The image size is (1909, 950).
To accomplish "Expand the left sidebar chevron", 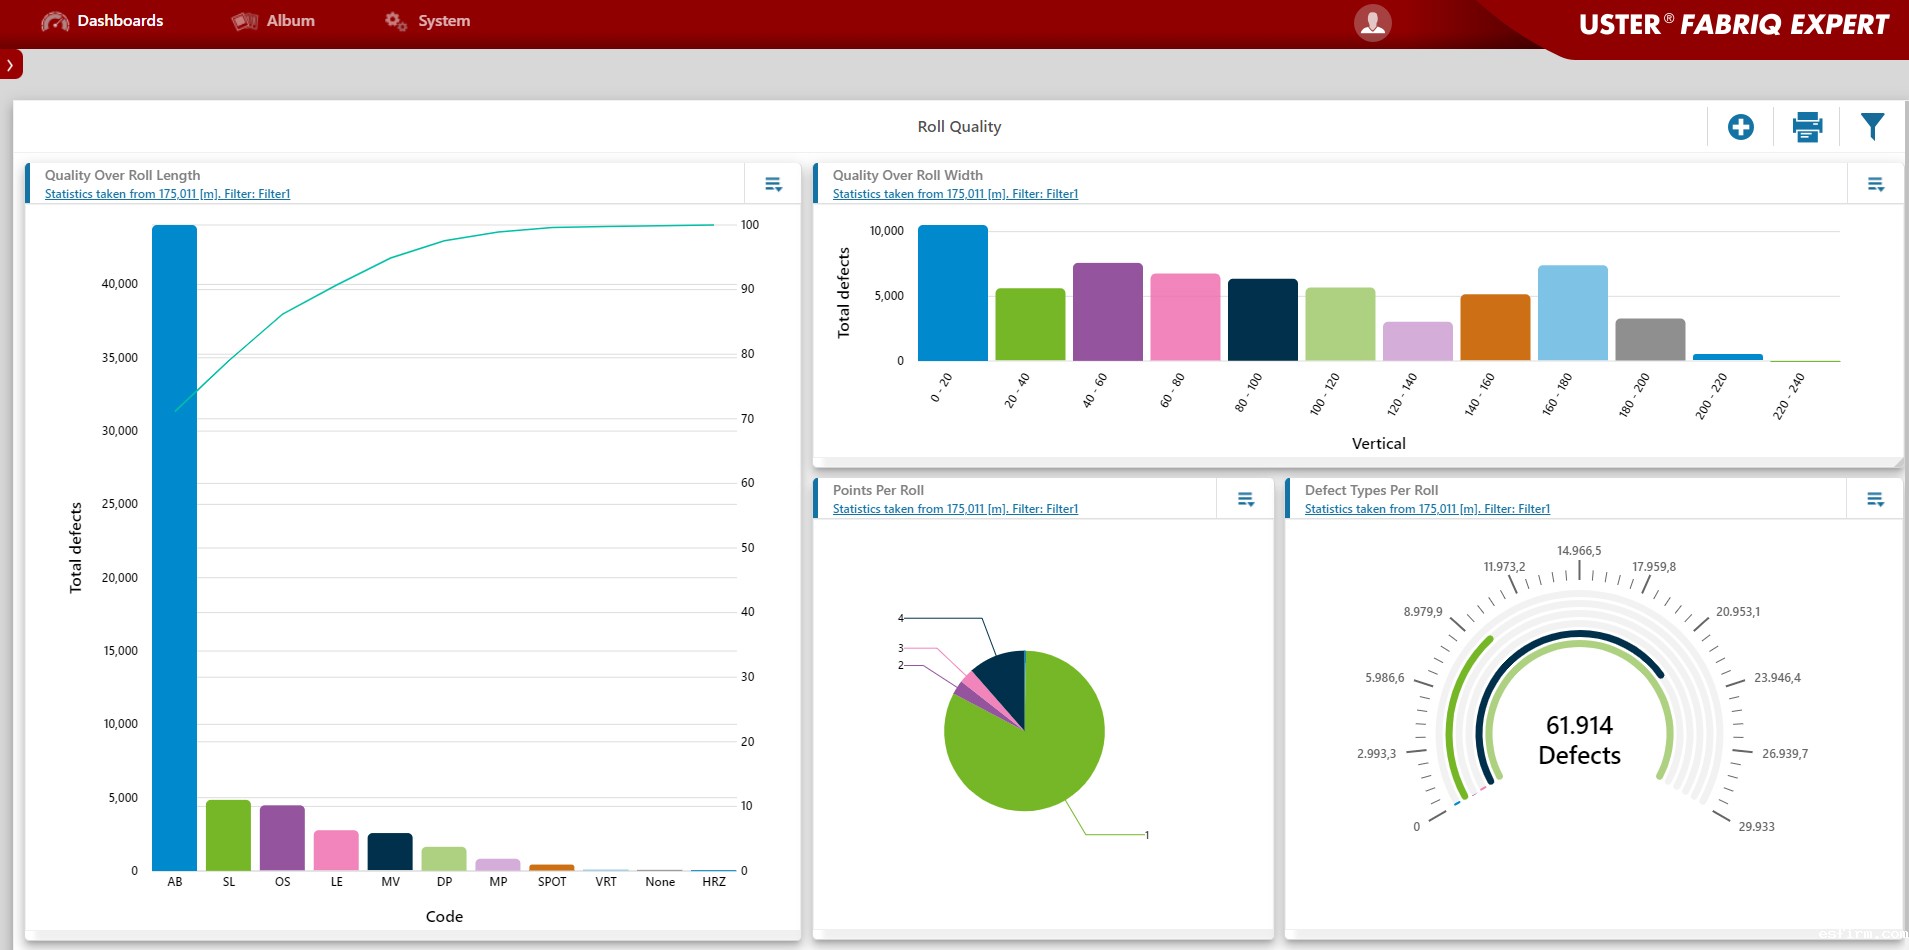I will point(10,65).
